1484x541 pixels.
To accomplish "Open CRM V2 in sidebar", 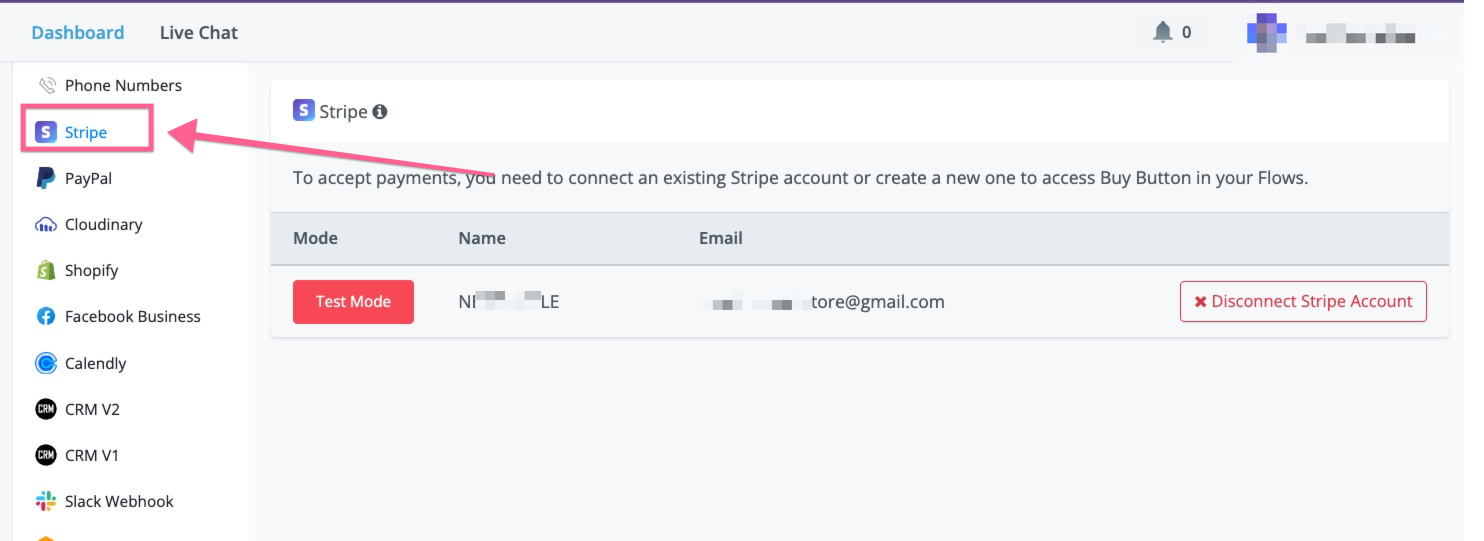I will coord(92,409).
